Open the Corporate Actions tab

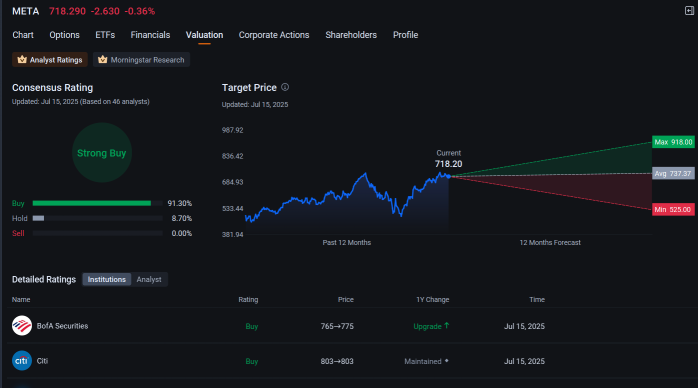pyautogui.click(x=274, y=35)
